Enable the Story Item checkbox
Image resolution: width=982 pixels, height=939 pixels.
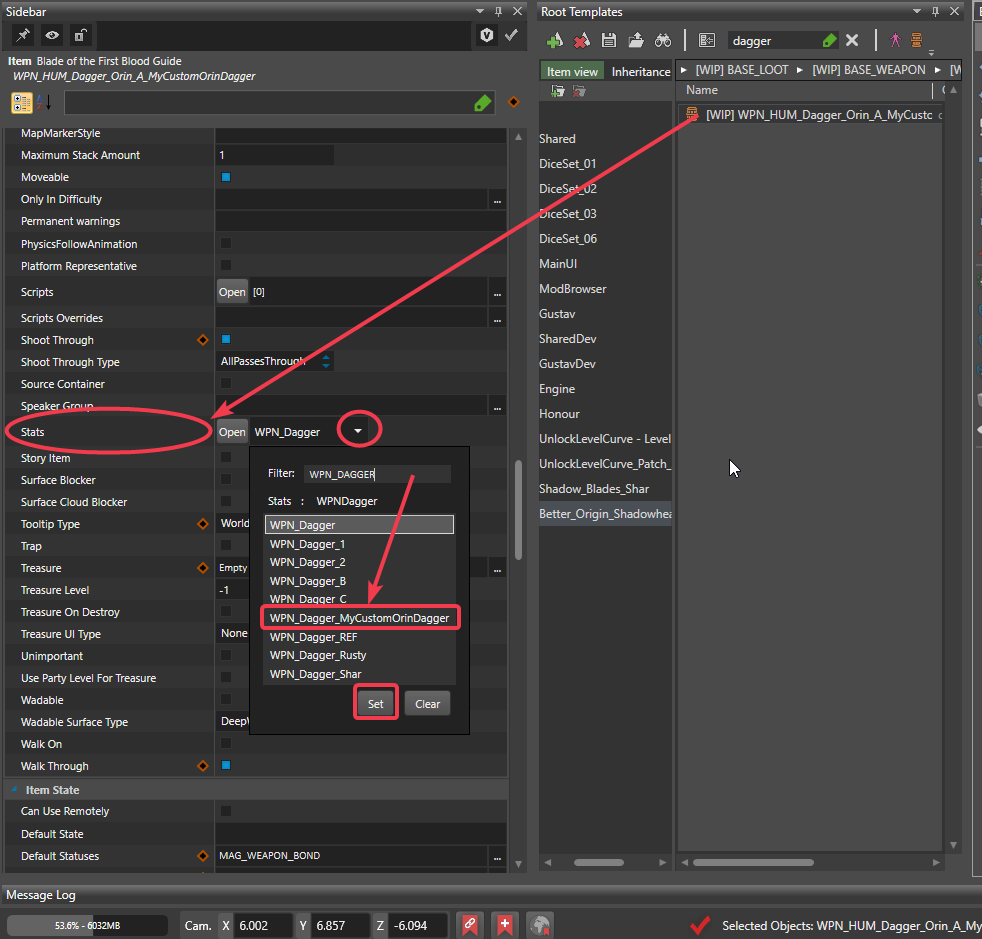click(x=226, y=458)
